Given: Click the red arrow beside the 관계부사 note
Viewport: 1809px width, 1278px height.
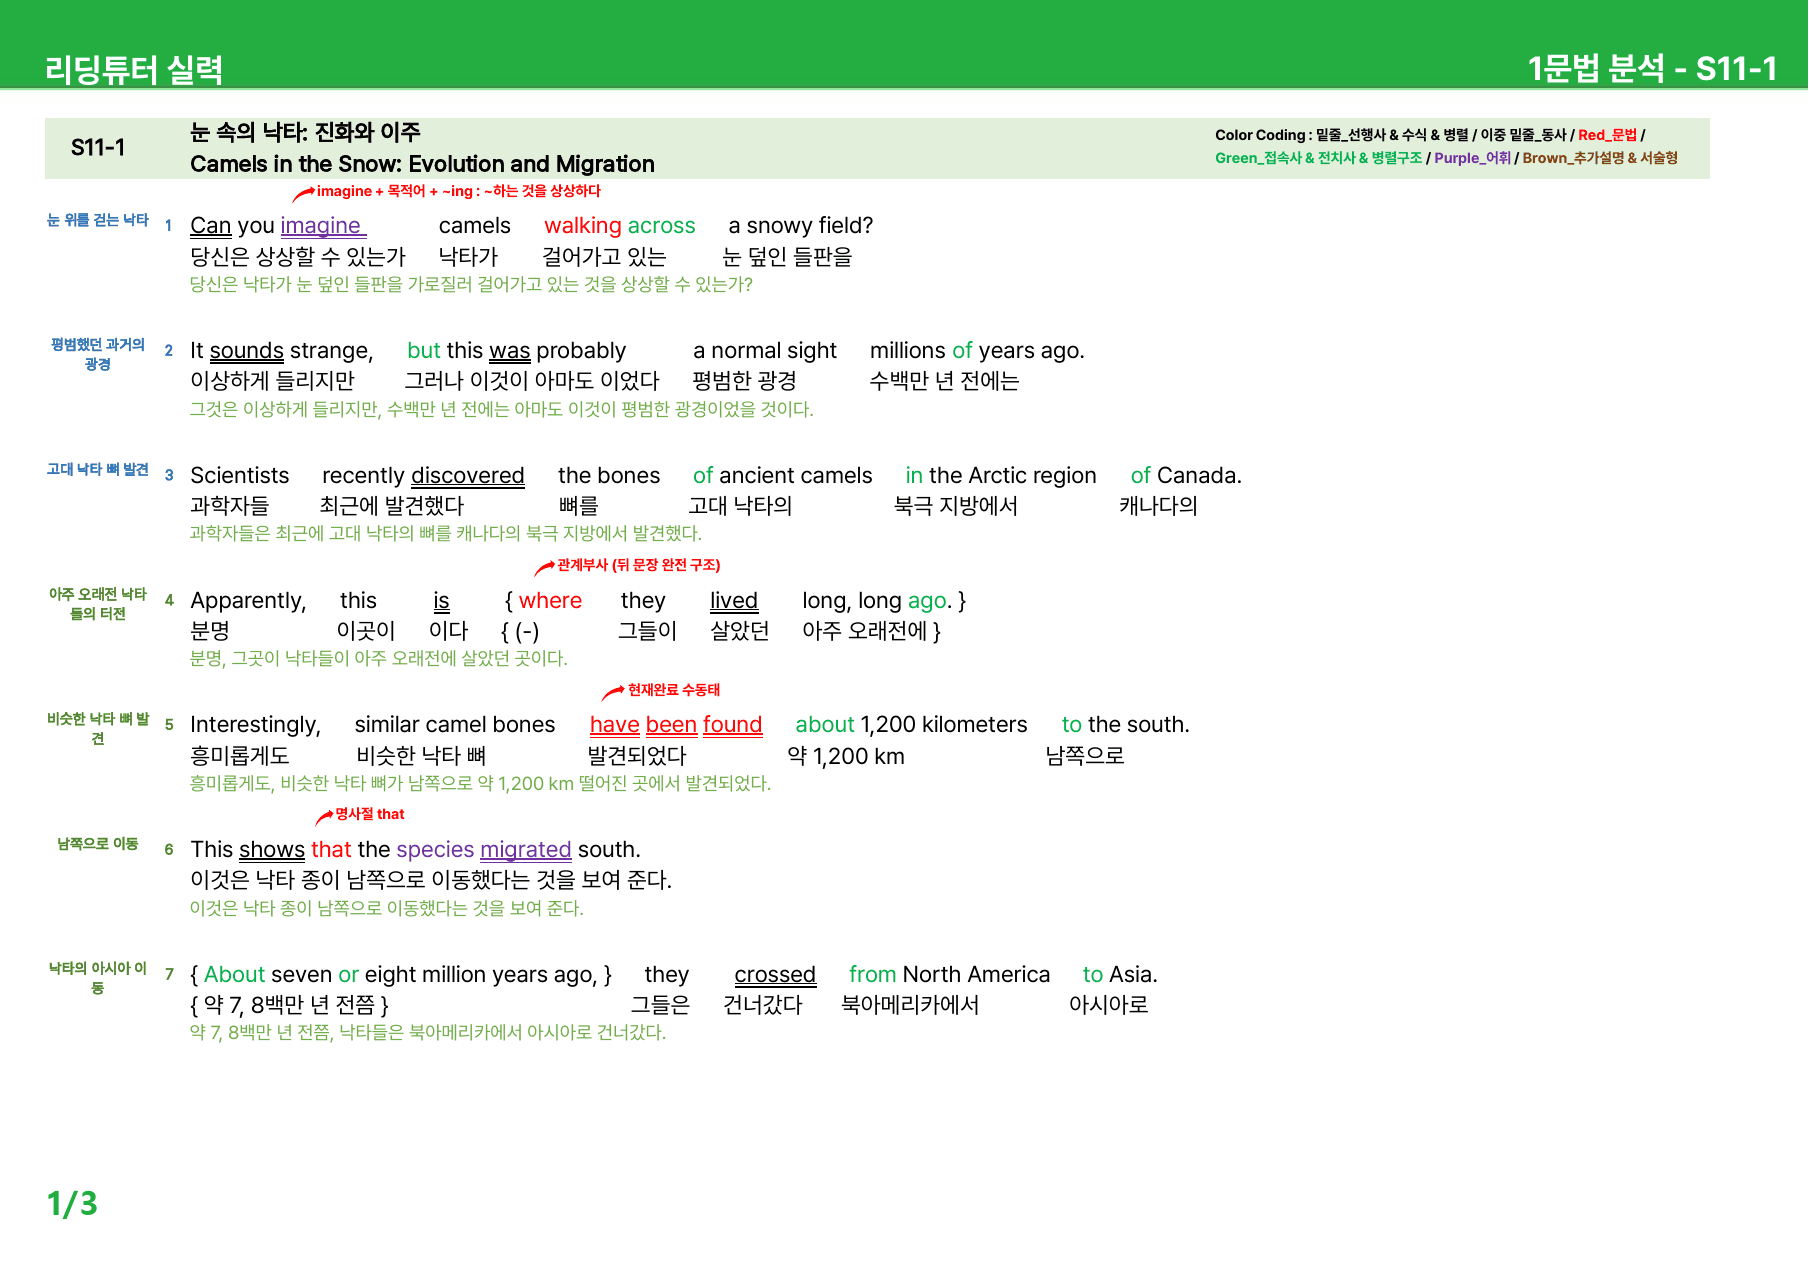Looking at the screenshot, I should 544,568.
